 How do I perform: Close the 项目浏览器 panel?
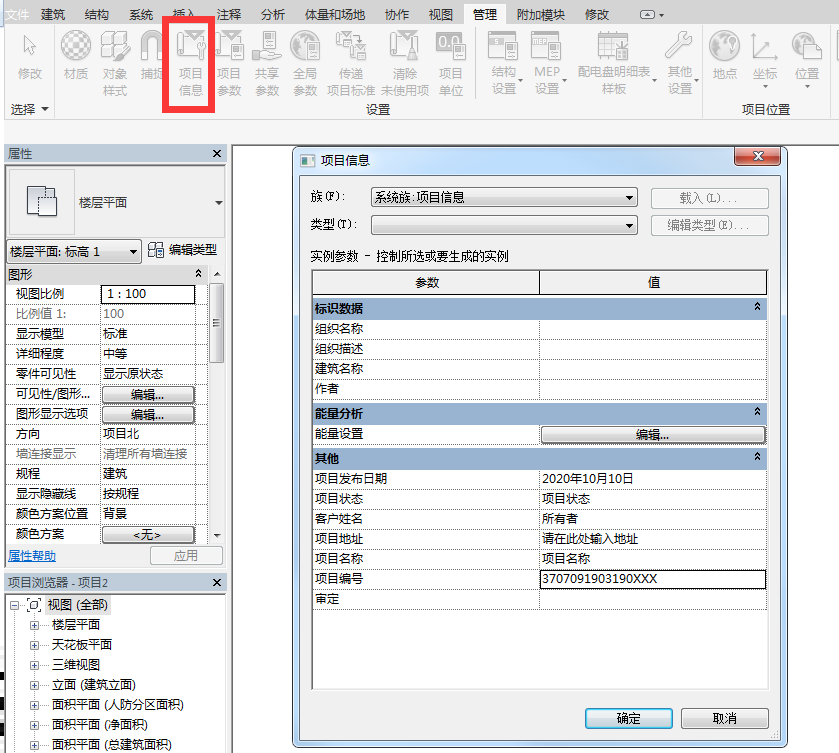coord(217,582)
